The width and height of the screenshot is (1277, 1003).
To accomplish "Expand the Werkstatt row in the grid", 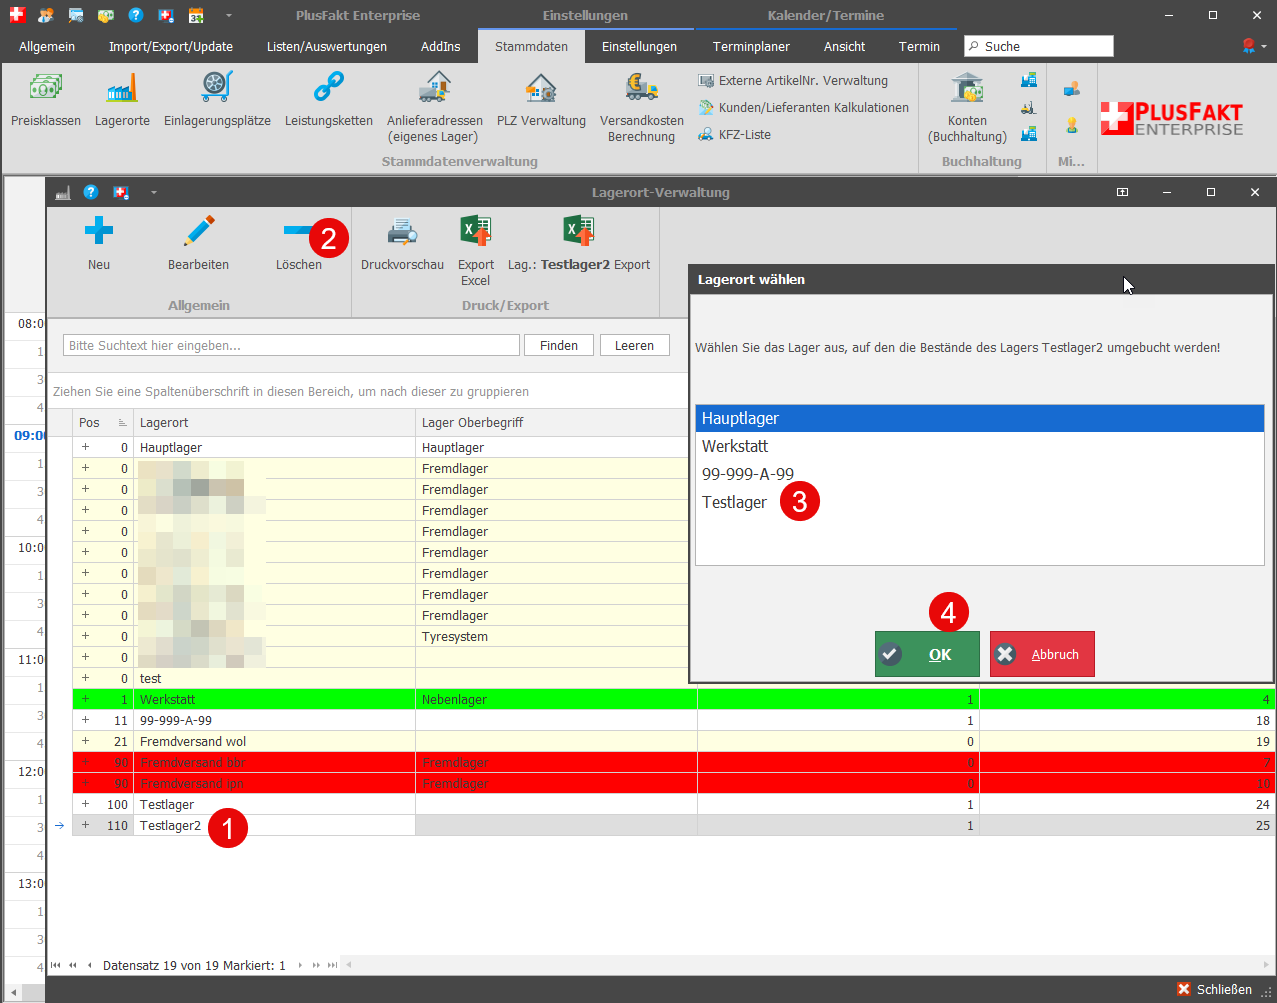I will [85, 699].
